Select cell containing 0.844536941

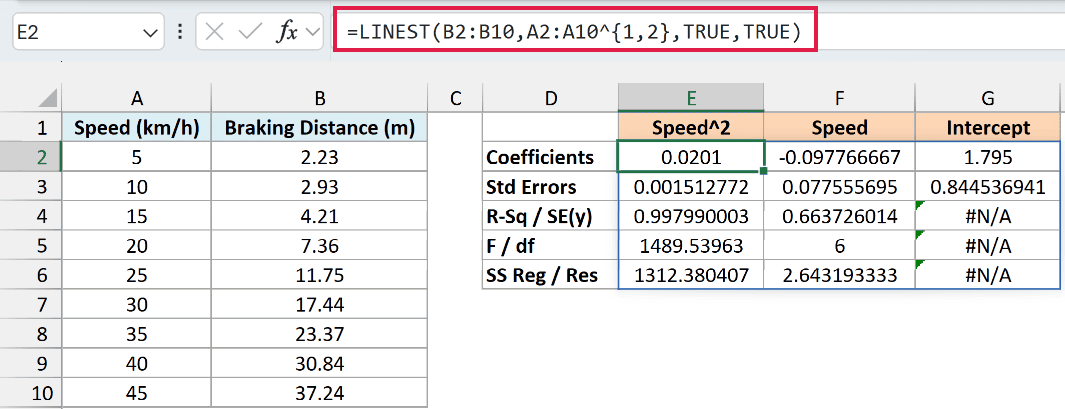pyautogui.click(x=988, y=187)
